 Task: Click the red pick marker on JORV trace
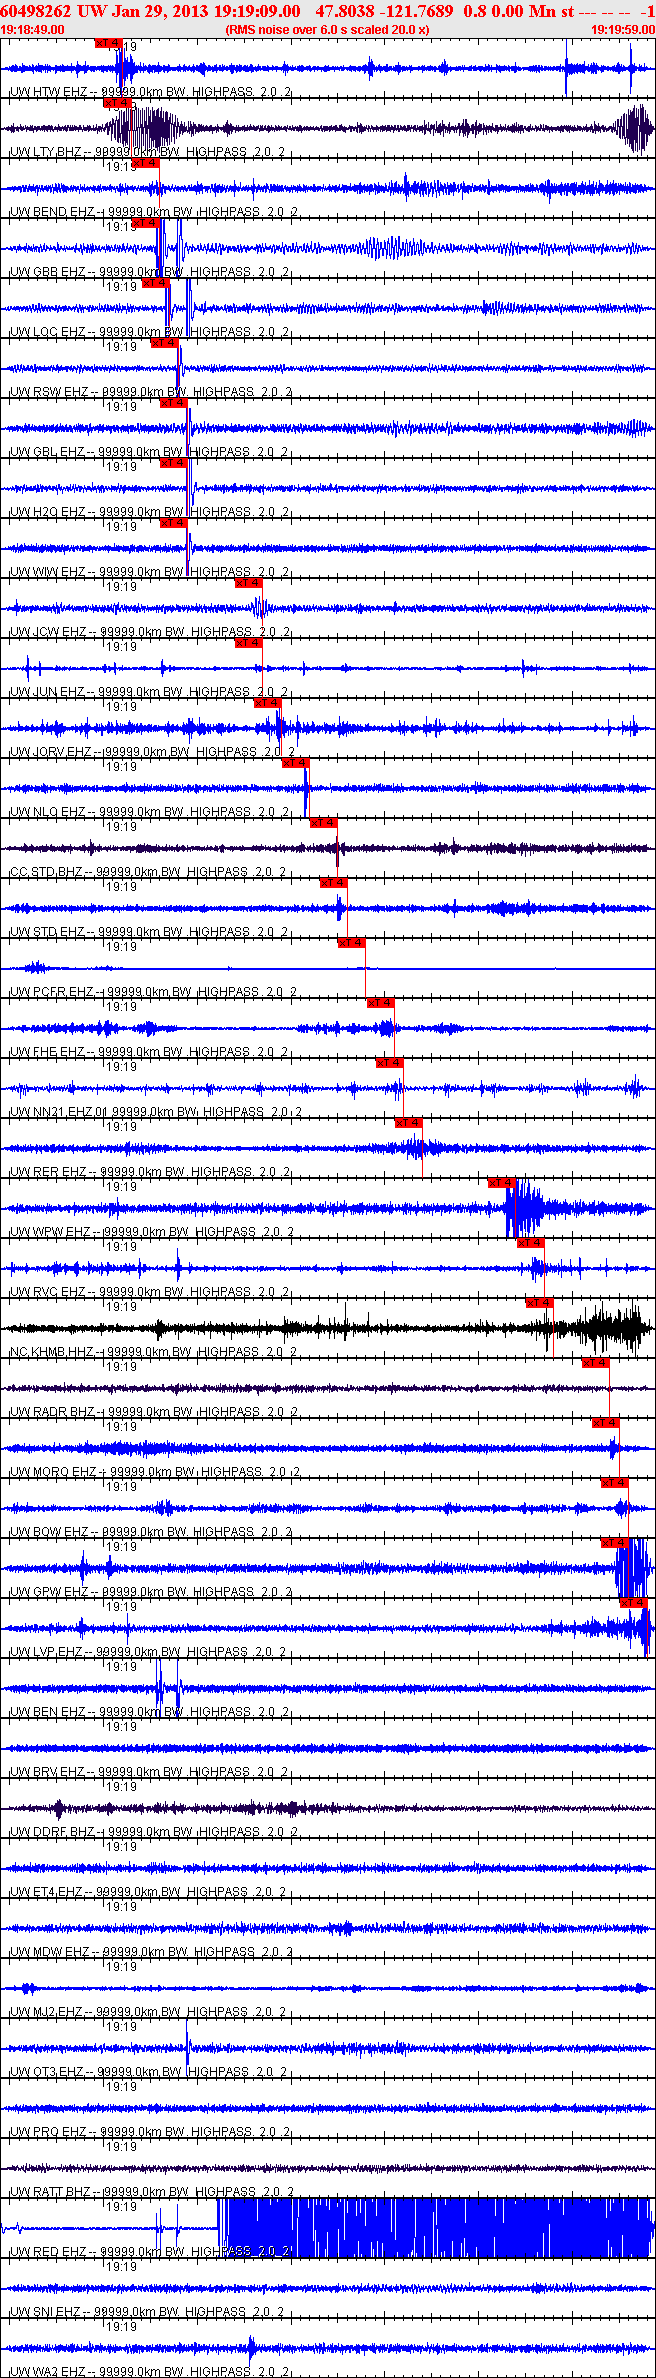268,703
